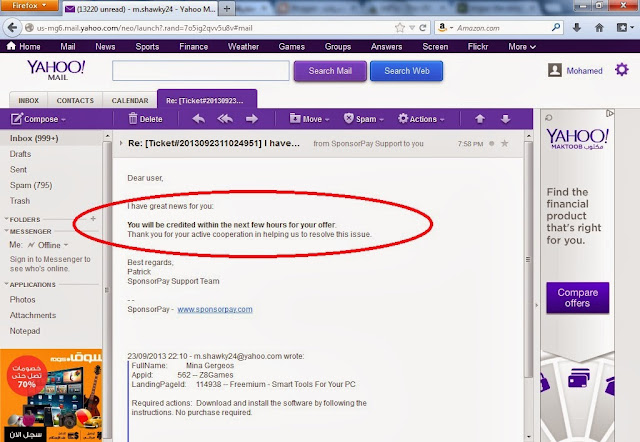Open Sports in the Yahoo navigation bar

click(147, 47)
